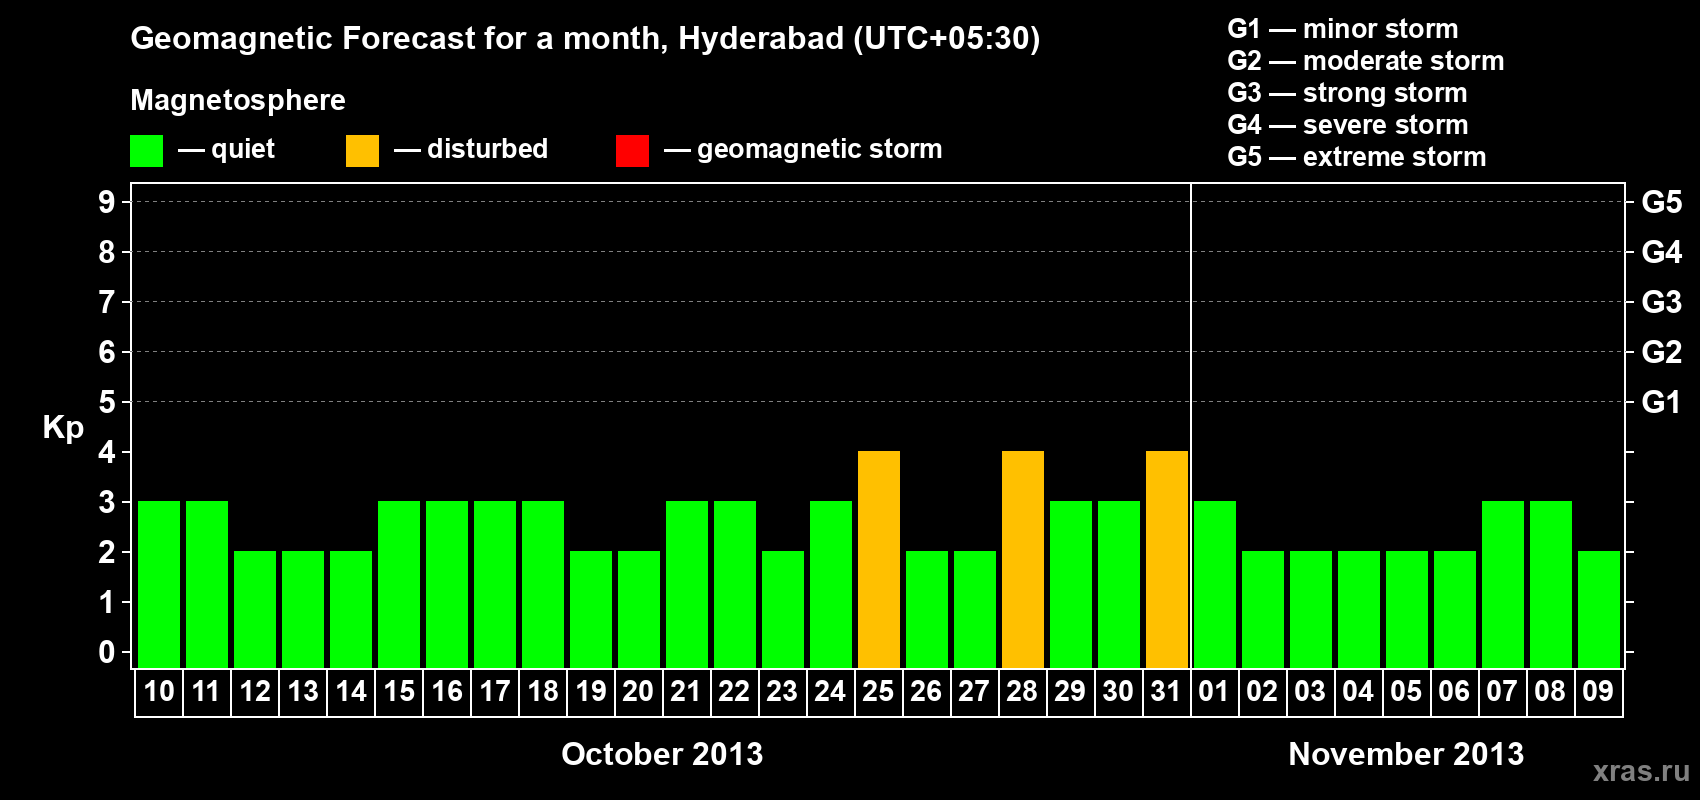Screen dimensions: 1700x800
Task: Click date label 15 on the axis
Action: [x=399, y=691]
